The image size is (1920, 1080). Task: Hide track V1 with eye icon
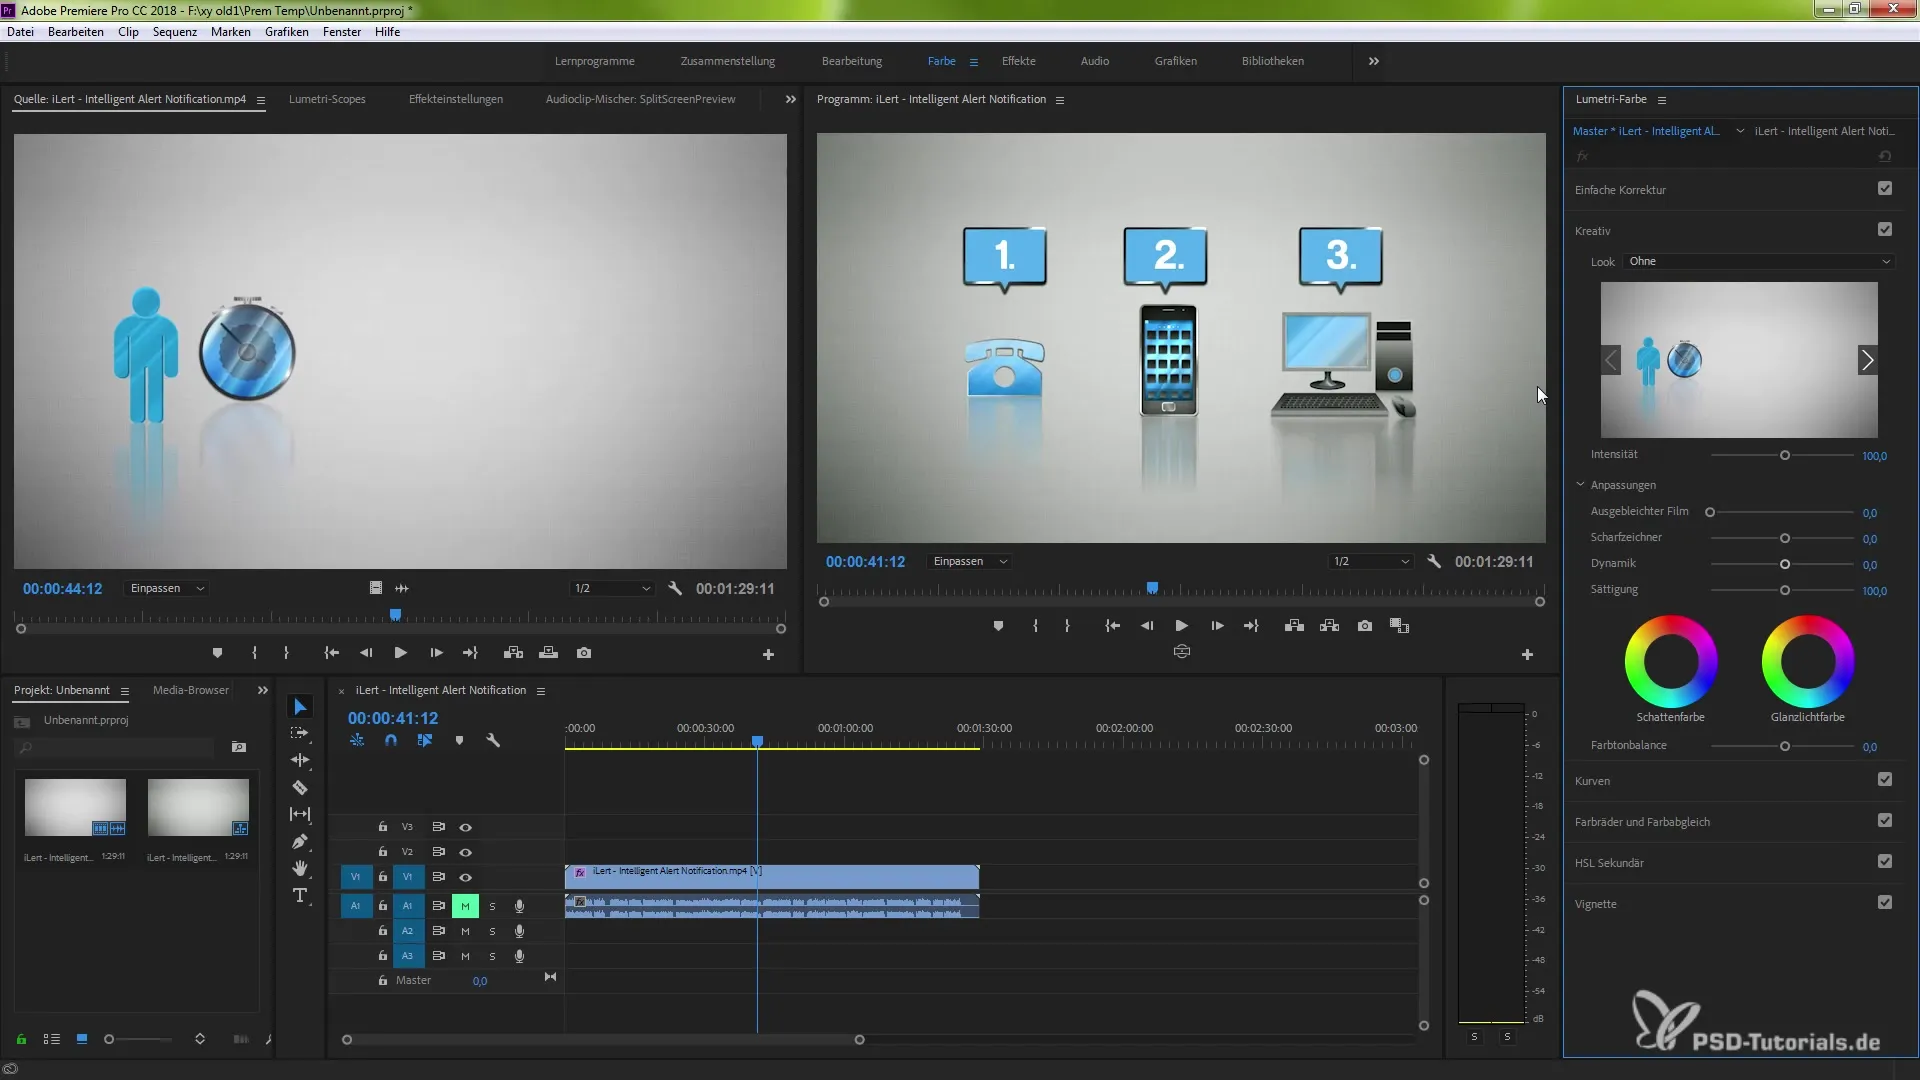click(x=465, y=878)
